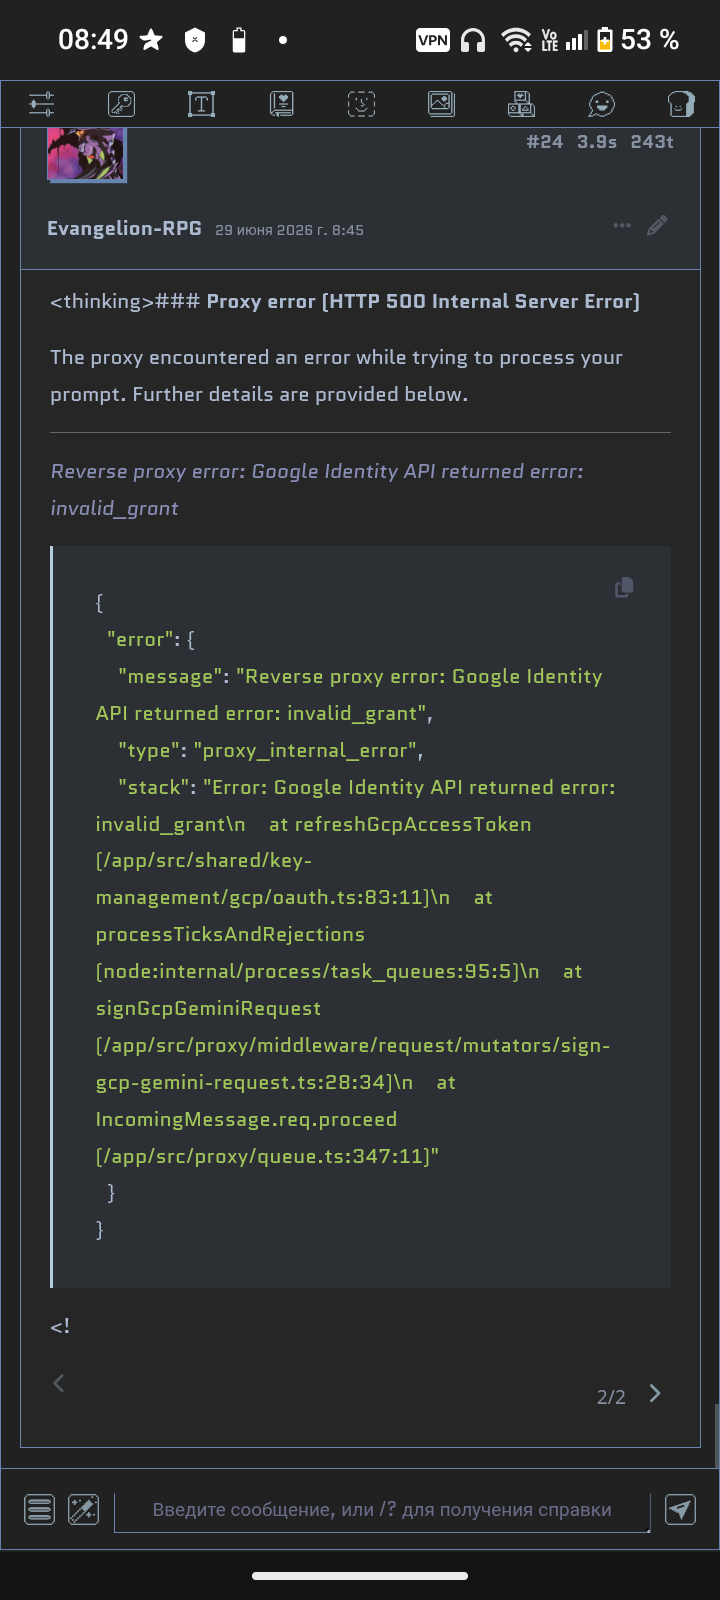Screen dimensions: 720x1600
Task: Tap the Evangelion-RPG character avatar
Action: 87,154
